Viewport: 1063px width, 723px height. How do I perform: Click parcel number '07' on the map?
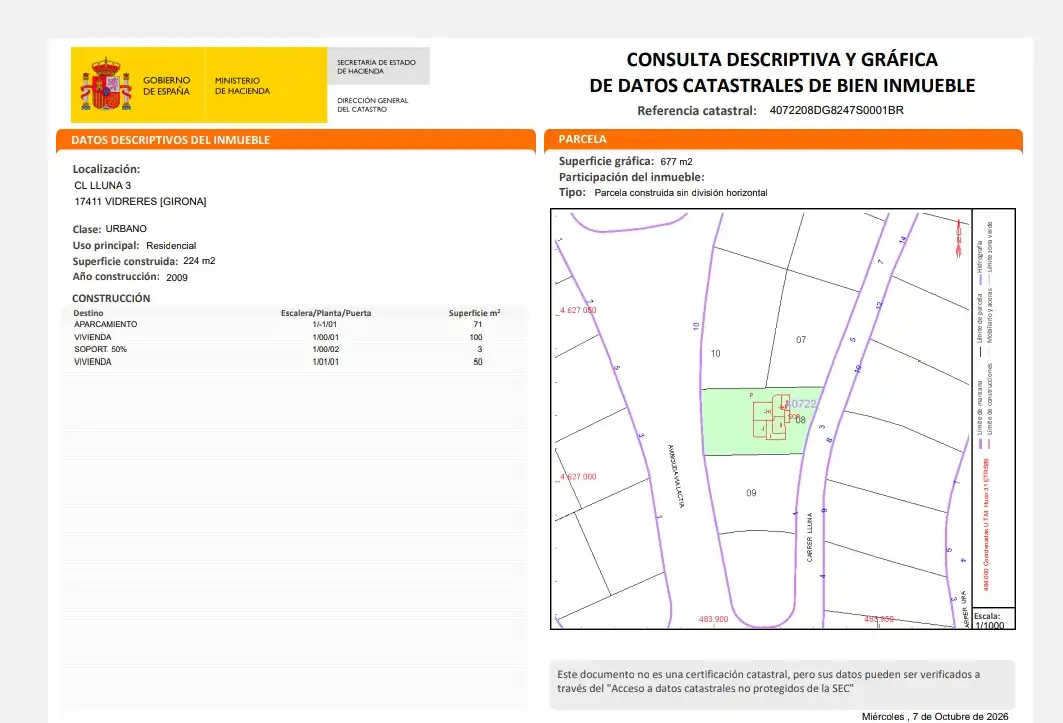(x=801, y=340)
